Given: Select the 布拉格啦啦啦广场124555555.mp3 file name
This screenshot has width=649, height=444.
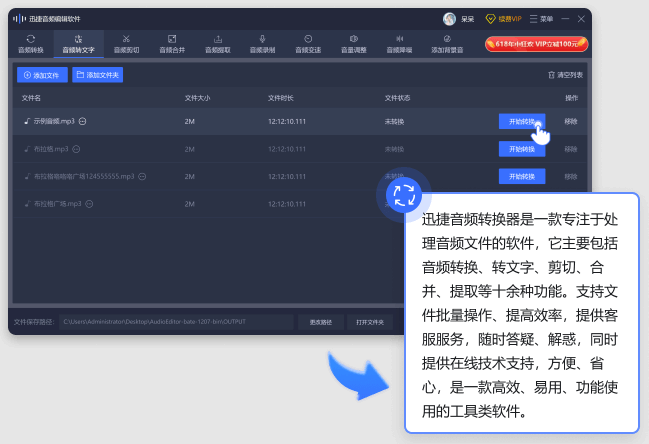Looking at the screenshot, I should point(84,176).
